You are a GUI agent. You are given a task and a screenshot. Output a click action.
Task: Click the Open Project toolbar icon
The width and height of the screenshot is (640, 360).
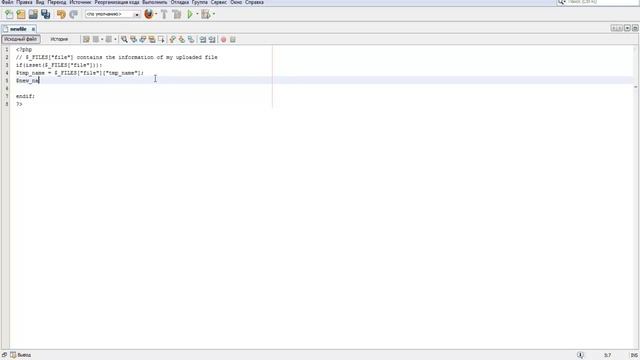(33, 14)
